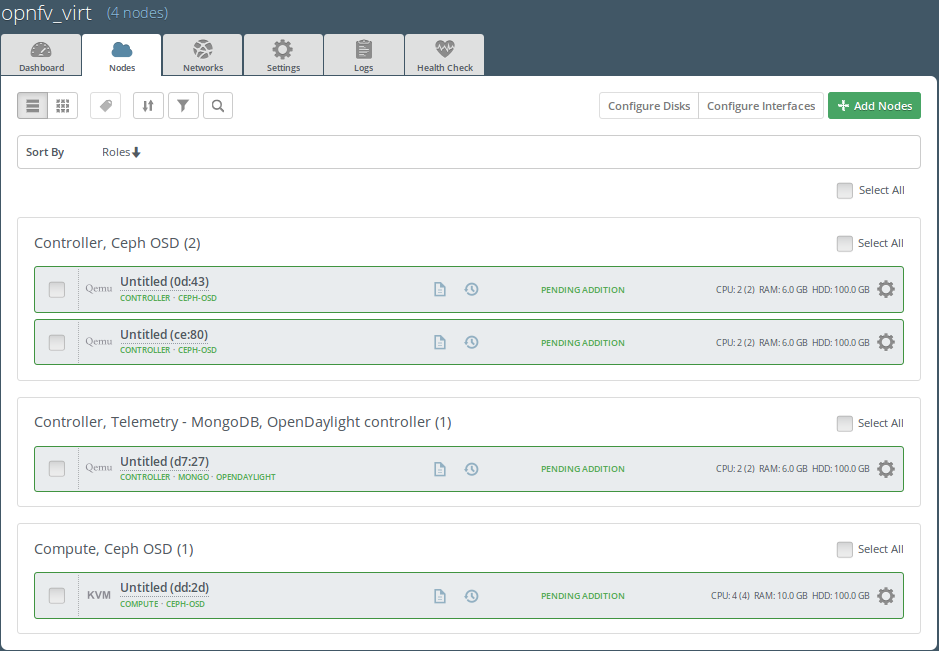939x651 pixels.
Task: Open the Networks tab
Action: coord(203,55)
